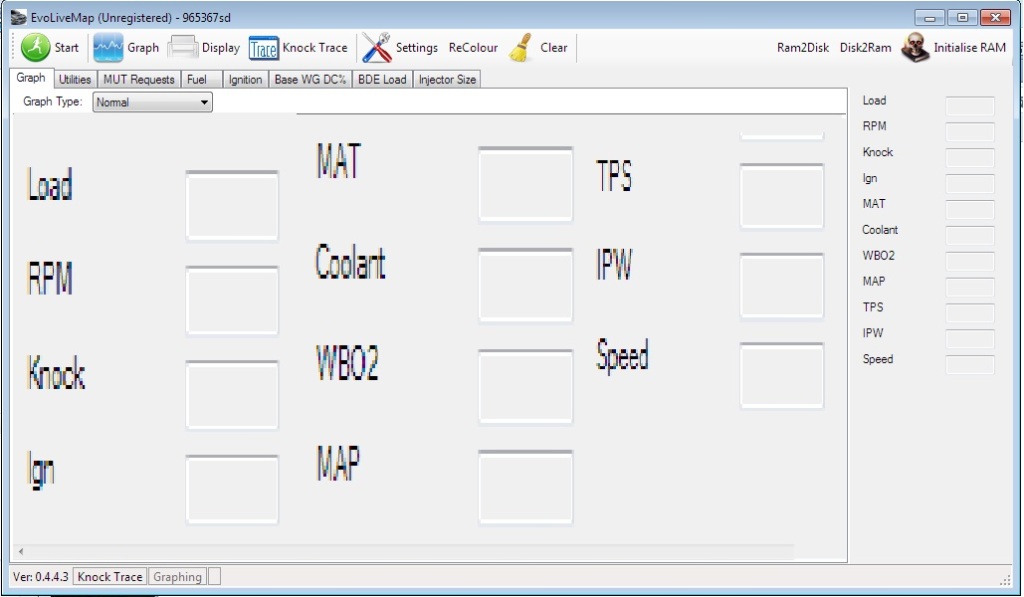The width and height of the screenshot is (1024, 597).
Task: Click the sidebar IPW readout field
Action: pos(970,339)
